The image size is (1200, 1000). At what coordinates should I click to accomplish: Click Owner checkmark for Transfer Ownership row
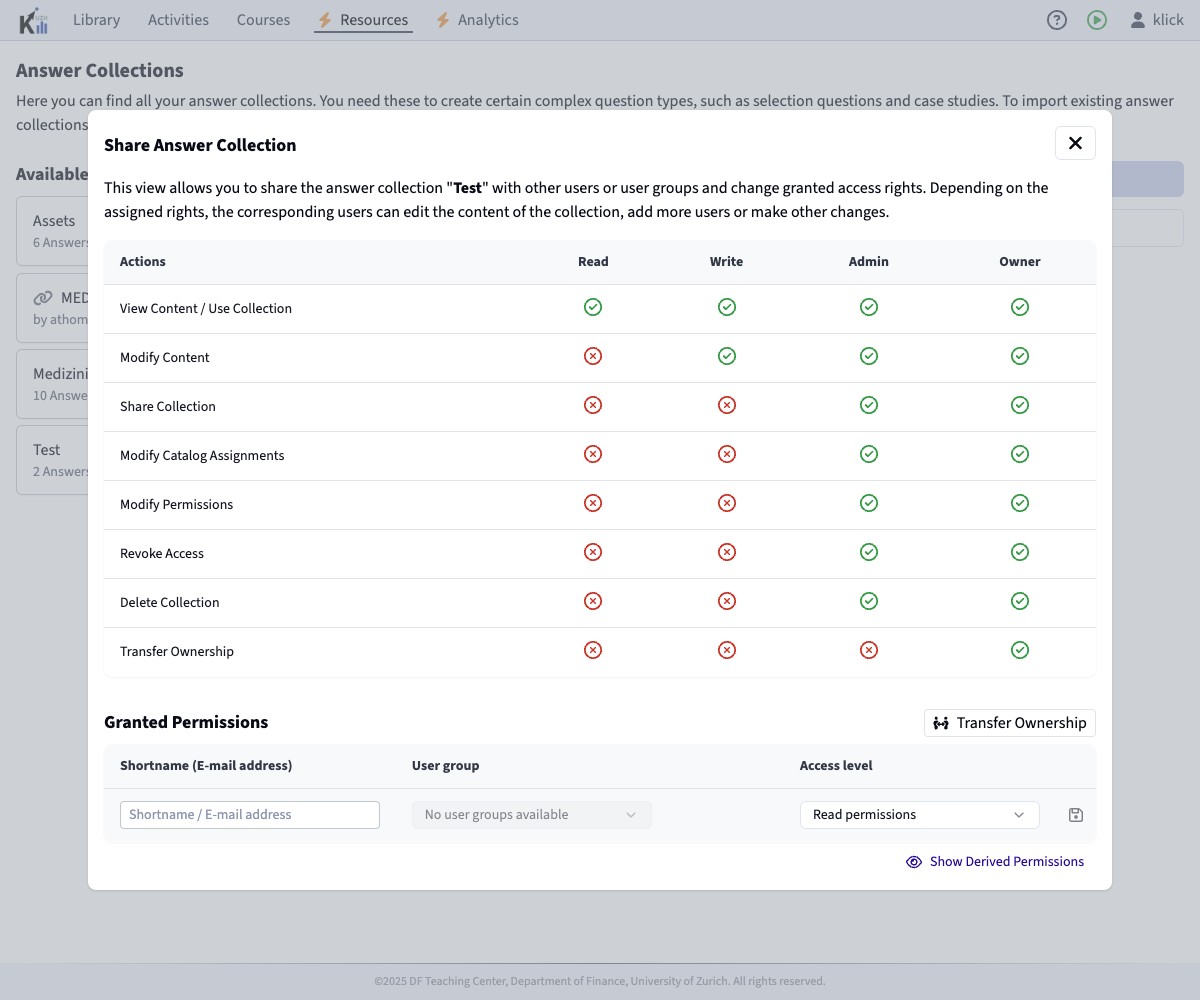(1020, 650)
